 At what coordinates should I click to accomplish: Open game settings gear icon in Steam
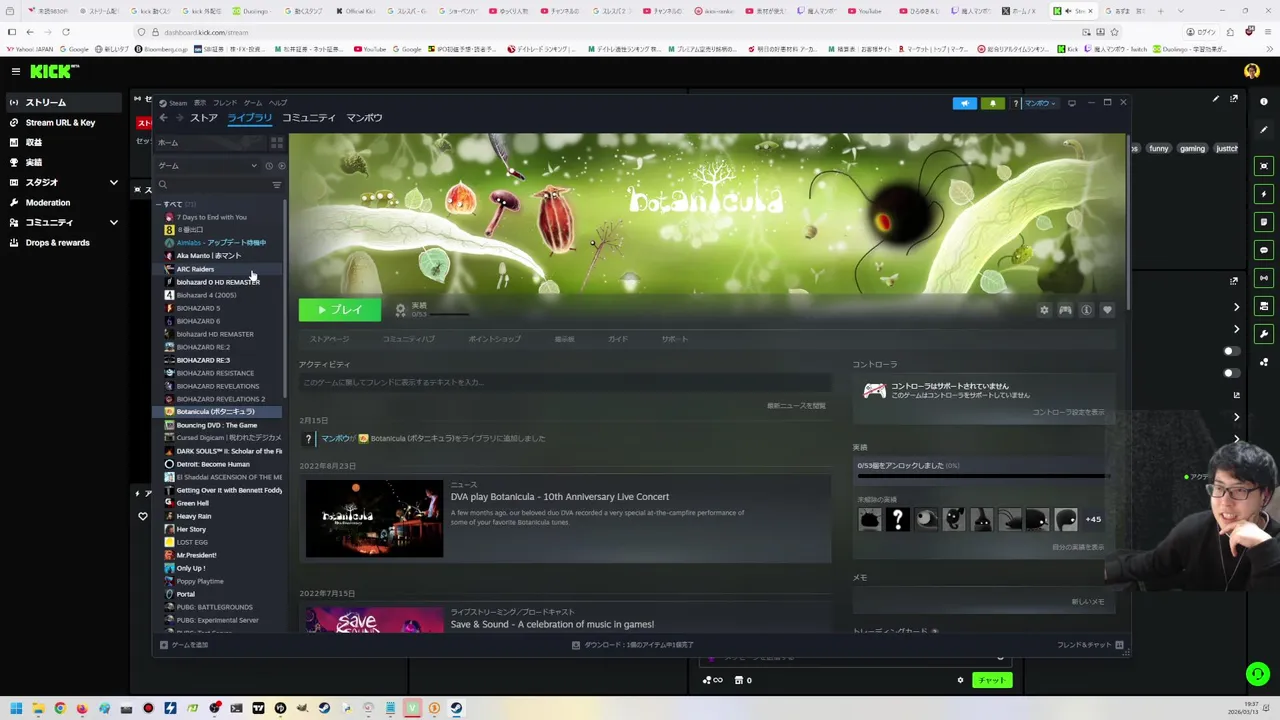pyautogui.click(x=1044, y=310)
